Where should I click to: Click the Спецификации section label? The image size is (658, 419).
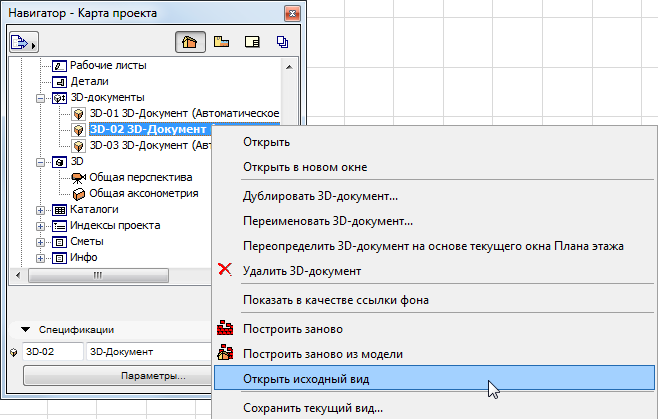[x=76, y=330]
